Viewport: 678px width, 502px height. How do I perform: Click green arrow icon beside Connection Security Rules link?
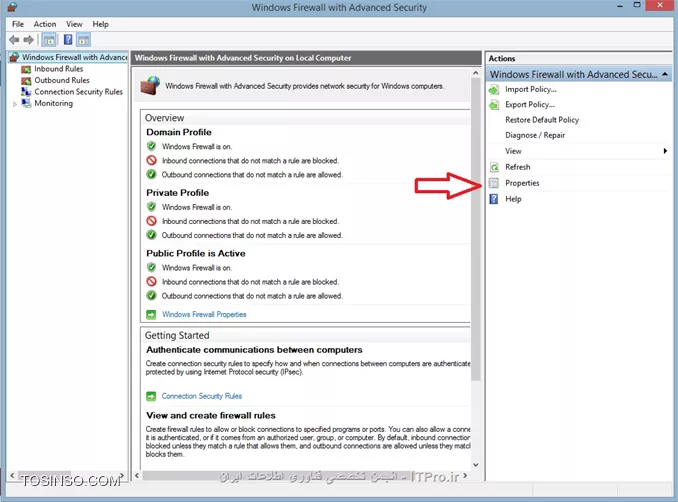[151, 396]
